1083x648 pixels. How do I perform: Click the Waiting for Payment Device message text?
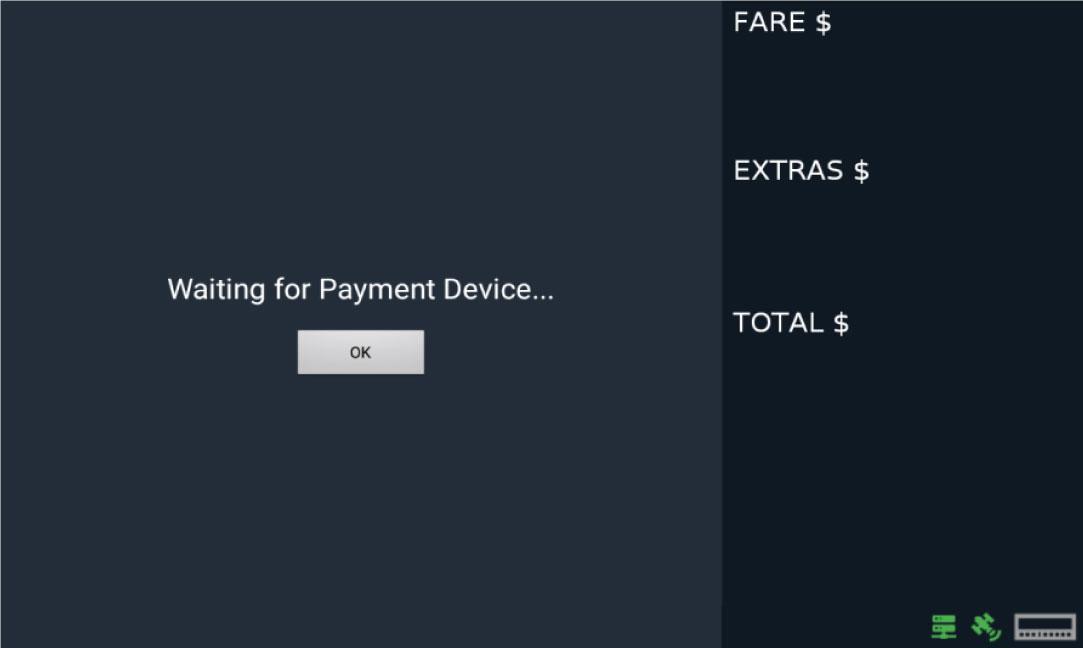tap(360, 290)
